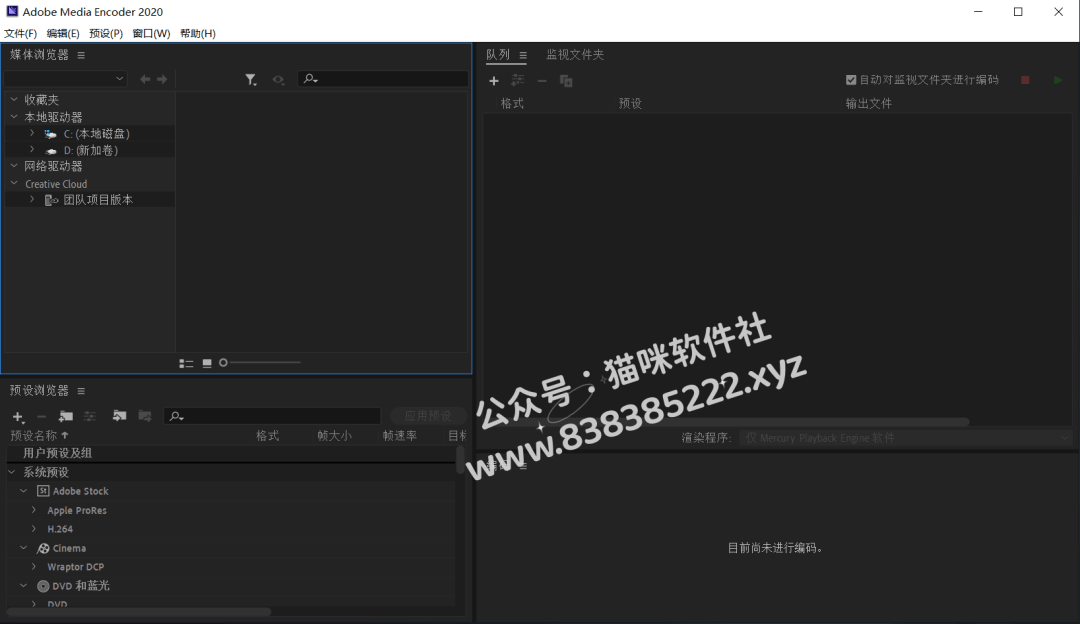This screenshot has height=624, width=1080.
Task: Expand the Apple ProRes presets
Action: point(34,510)
